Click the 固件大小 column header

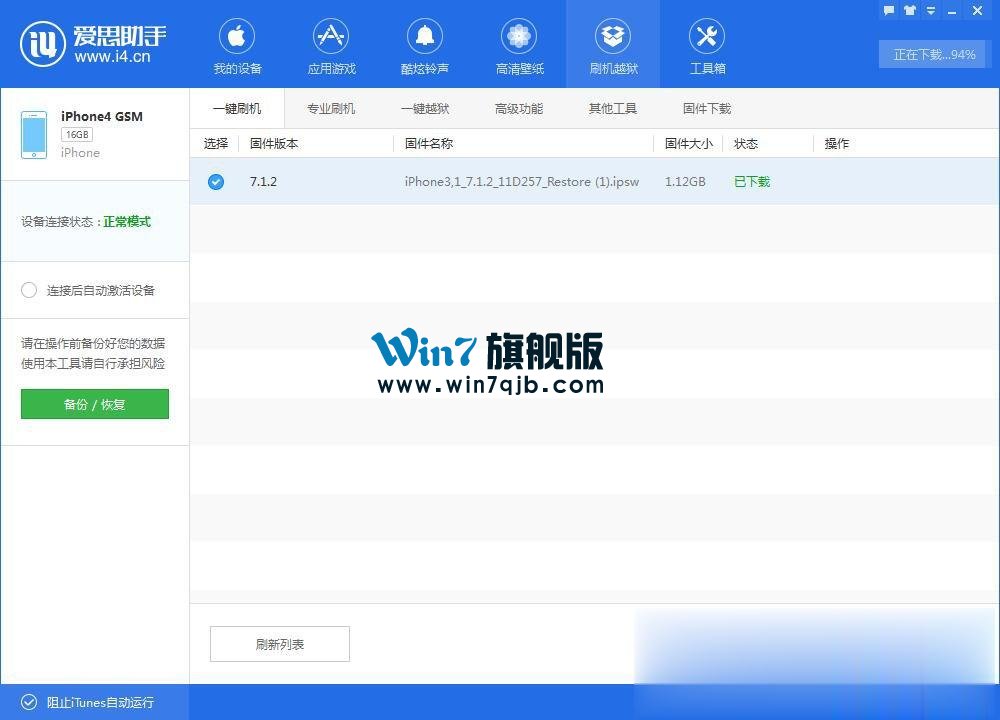[688, 143]
